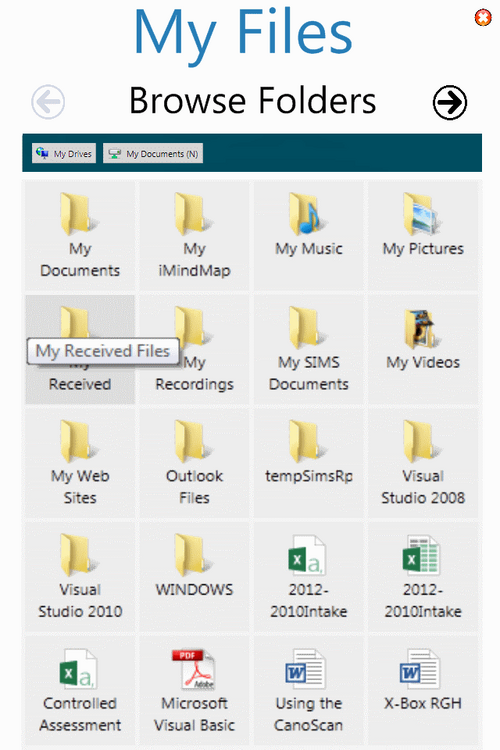
Task: Open the My SIMS Documents folder
Action: (309, 349)
